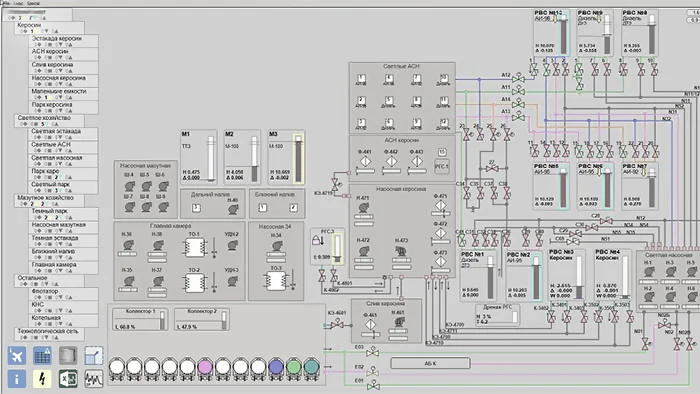Click valve Е03
The width and height of the screenshot is (700, 394).
coord(372,353)
